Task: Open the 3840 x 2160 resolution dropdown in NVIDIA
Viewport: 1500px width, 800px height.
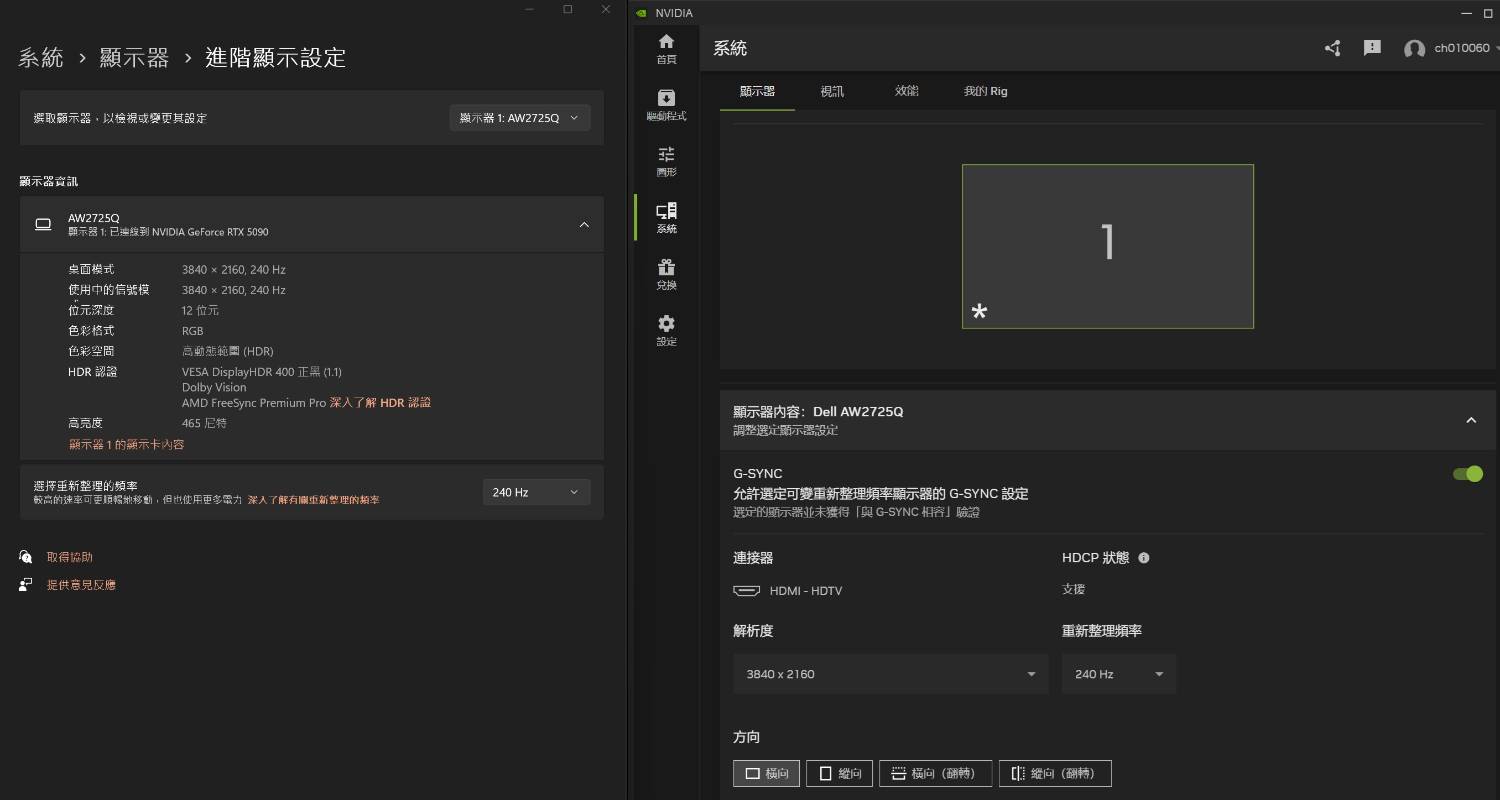Action: (890, 674)
